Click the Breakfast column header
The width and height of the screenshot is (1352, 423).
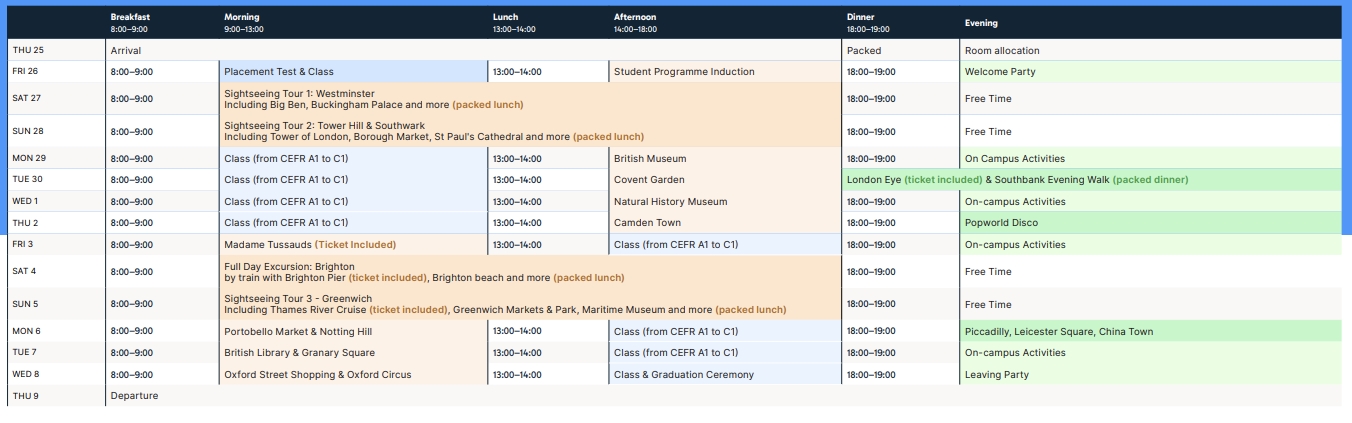pyautogui.click(x=130, y=23)
